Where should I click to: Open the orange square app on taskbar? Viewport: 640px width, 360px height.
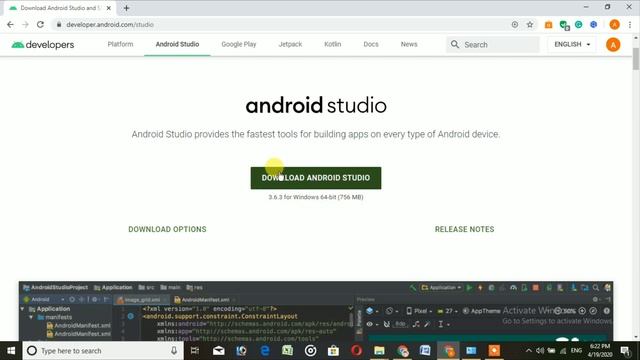point(494,351)
